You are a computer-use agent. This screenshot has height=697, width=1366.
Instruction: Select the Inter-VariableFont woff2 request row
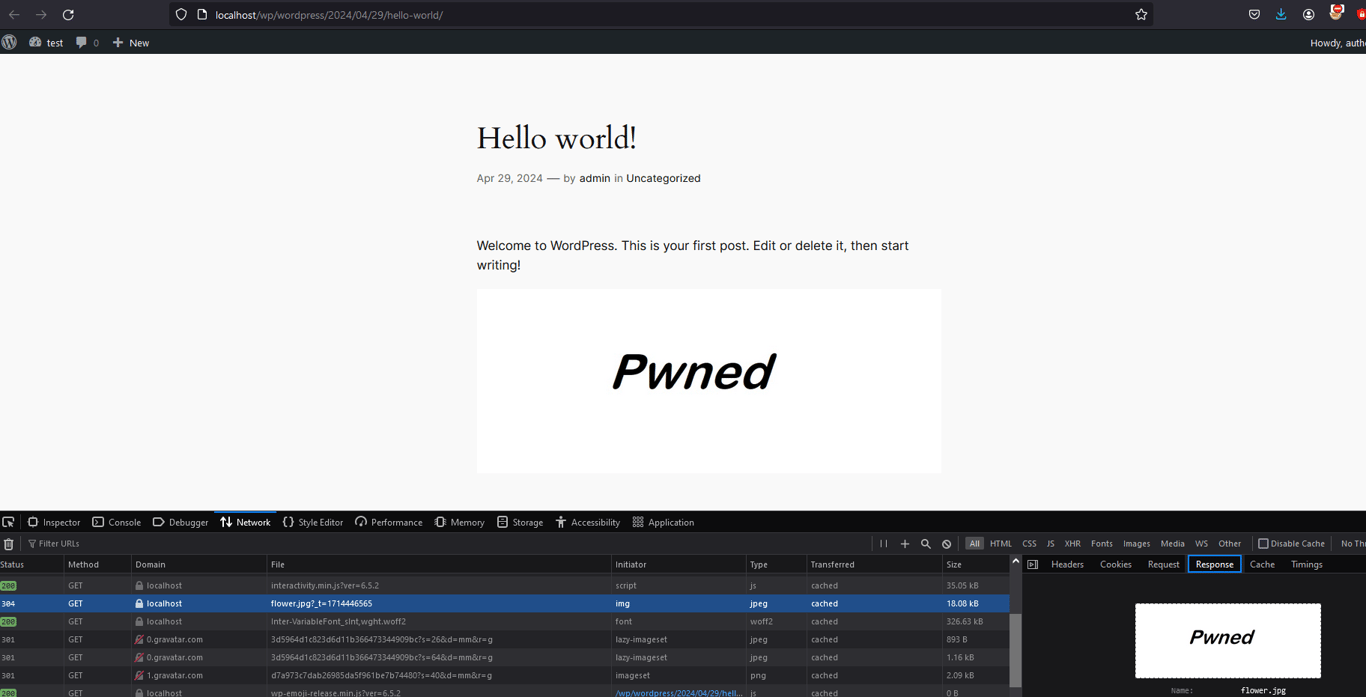[504, 622]
